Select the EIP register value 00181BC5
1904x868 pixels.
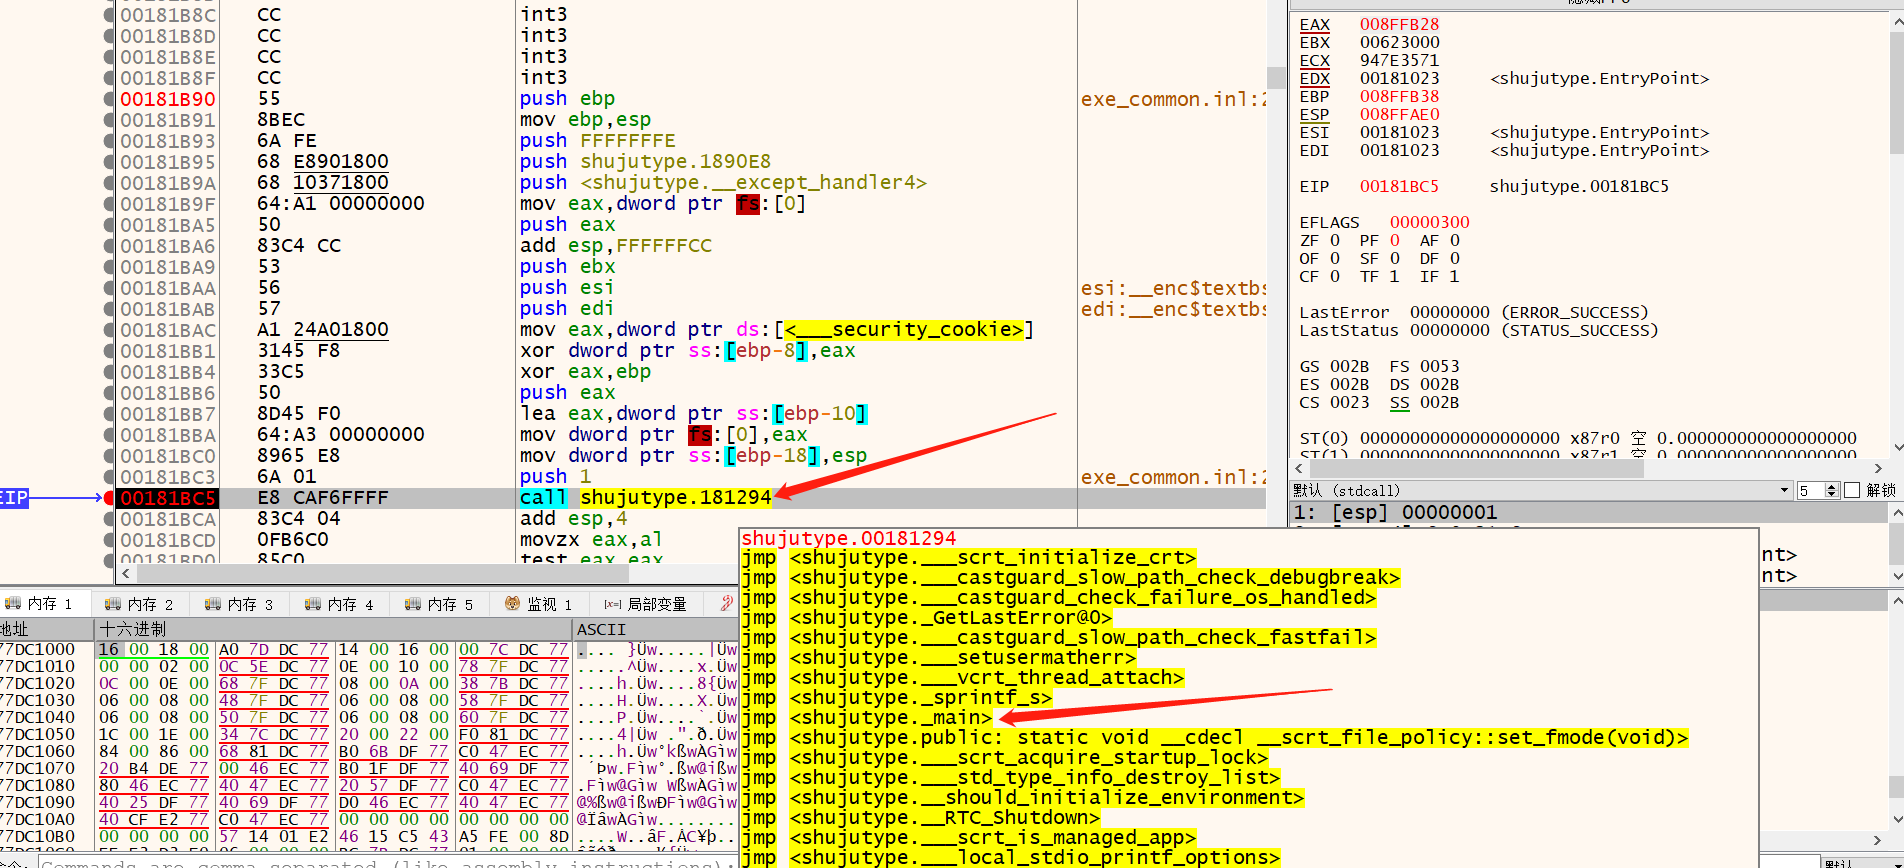coord(1399,186)
